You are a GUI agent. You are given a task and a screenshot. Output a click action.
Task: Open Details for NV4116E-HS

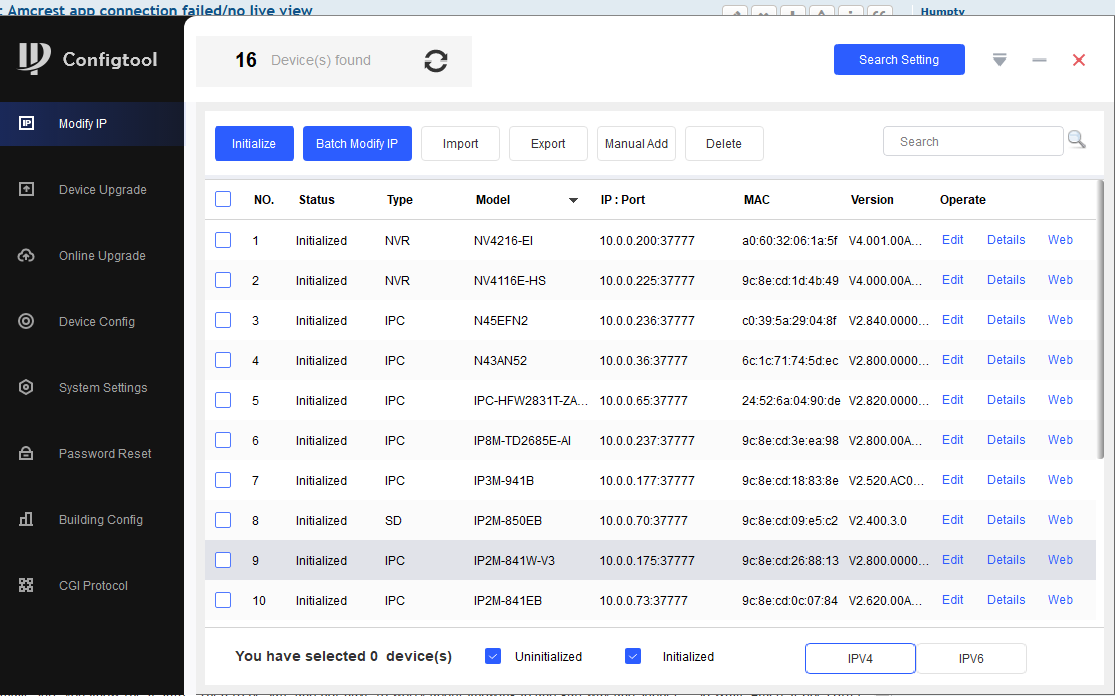[1005, 279]
